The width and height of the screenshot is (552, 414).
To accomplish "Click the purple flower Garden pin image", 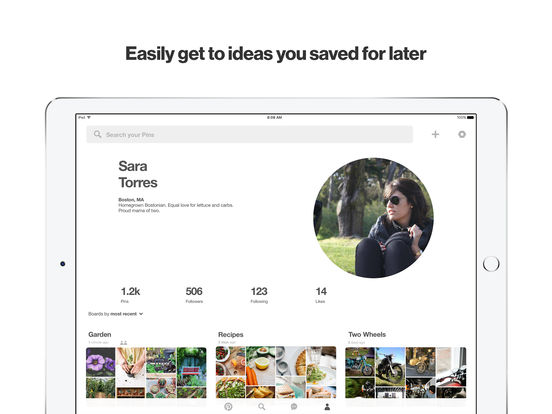I will click(101, 362).
